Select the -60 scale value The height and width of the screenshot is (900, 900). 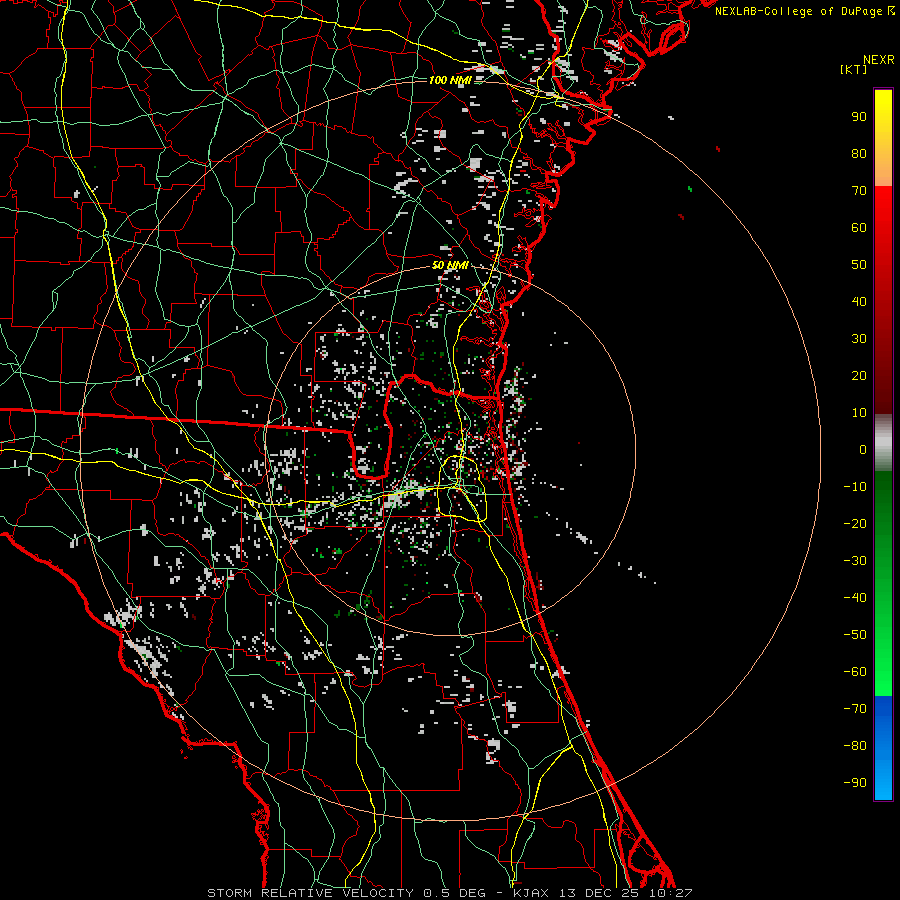pyautogui.click(x=855, y=672)
